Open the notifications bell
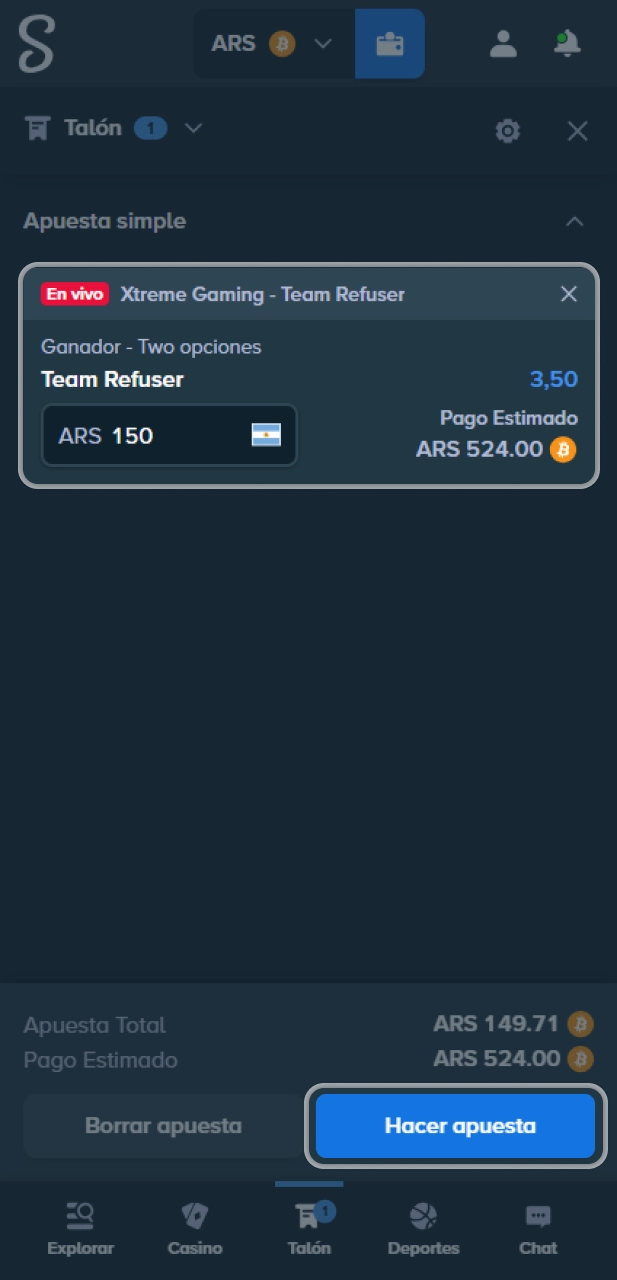This screenshot has width=617, height=1280. (x=566, y=44)
